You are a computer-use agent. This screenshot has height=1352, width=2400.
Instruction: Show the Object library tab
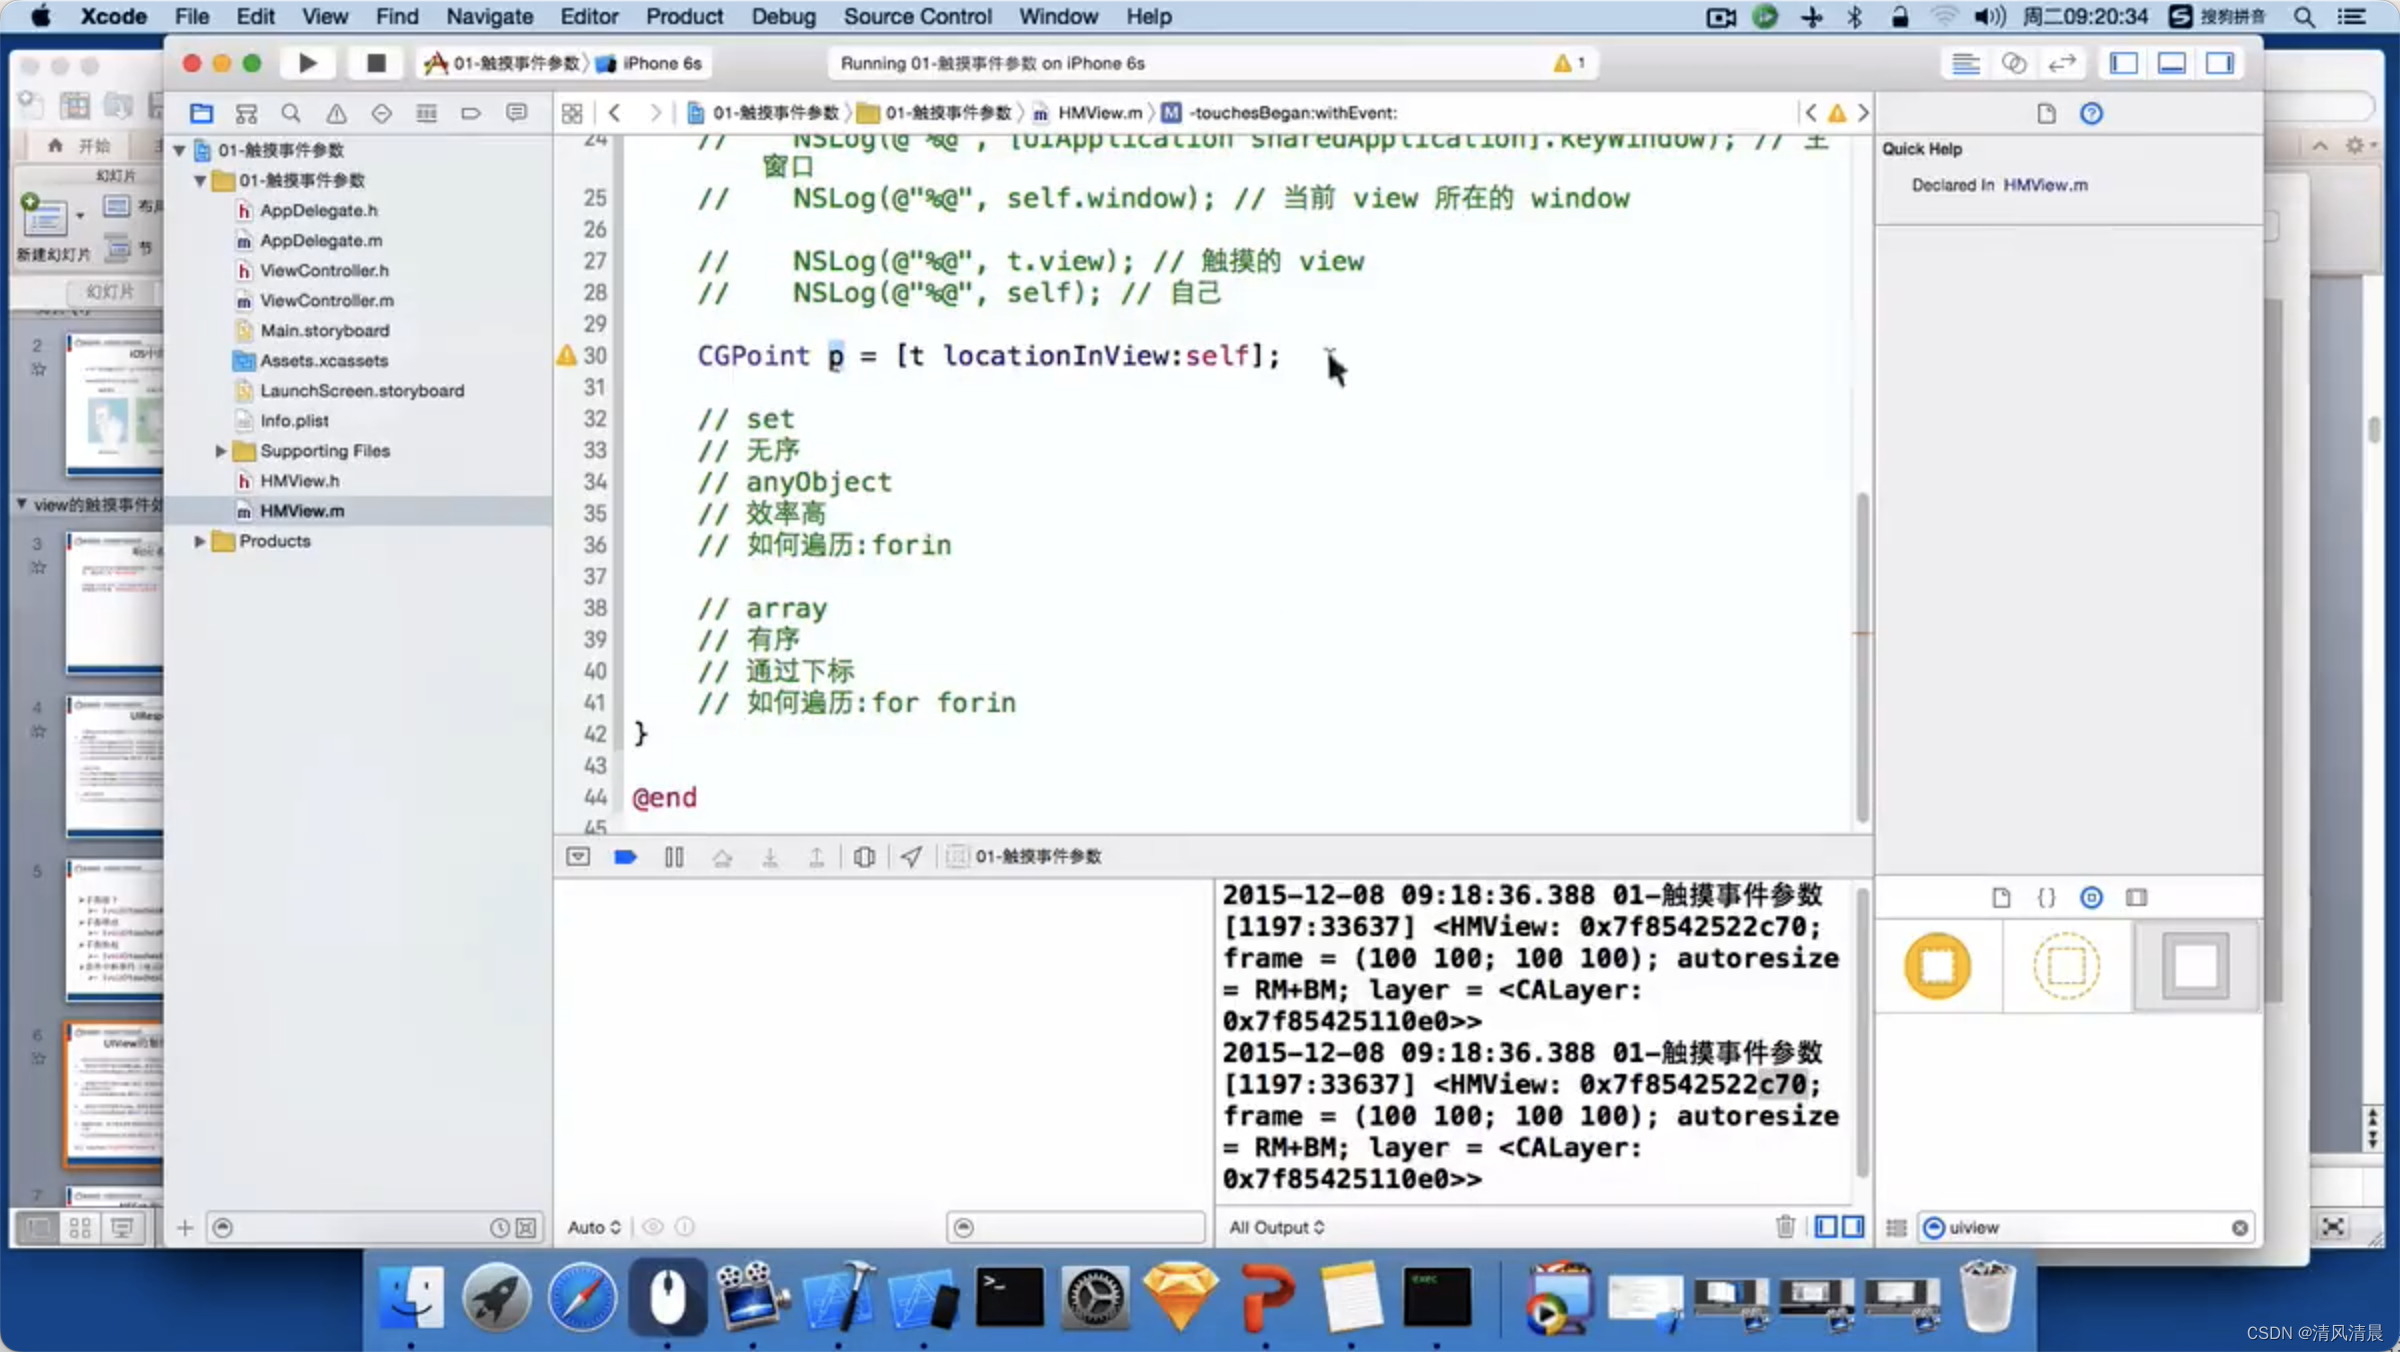pos(2091,897)
